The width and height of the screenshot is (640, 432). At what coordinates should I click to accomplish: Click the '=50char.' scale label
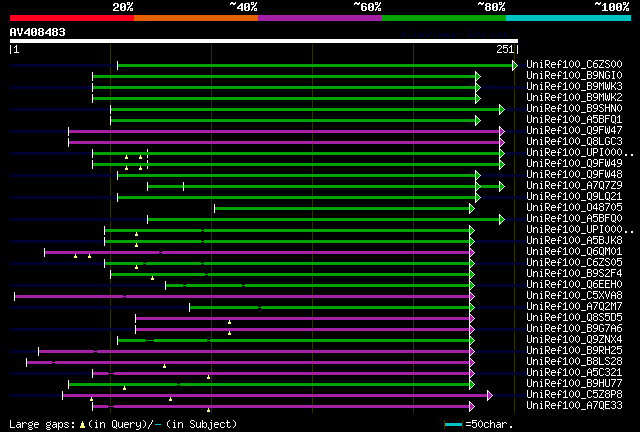click(489, 424)
